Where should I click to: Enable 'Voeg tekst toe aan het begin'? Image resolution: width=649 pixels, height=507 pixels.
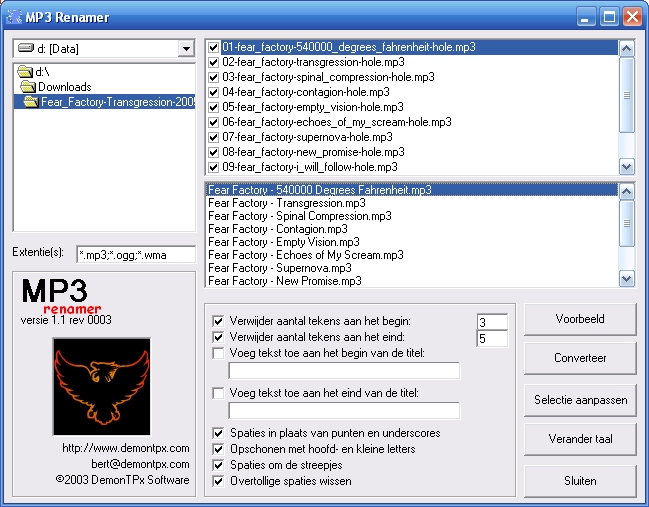tap(218, 353)
